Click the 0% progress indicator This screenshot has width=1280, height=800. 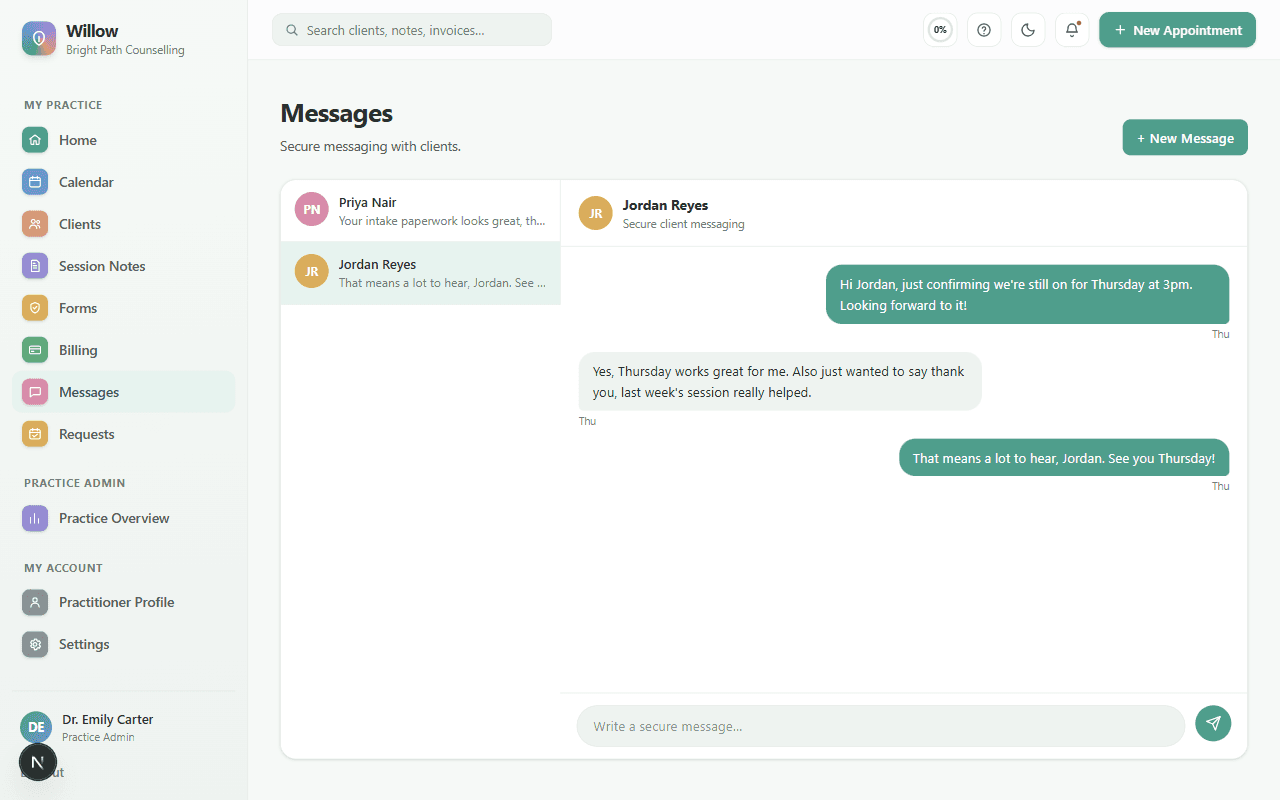tap(940, 30)
